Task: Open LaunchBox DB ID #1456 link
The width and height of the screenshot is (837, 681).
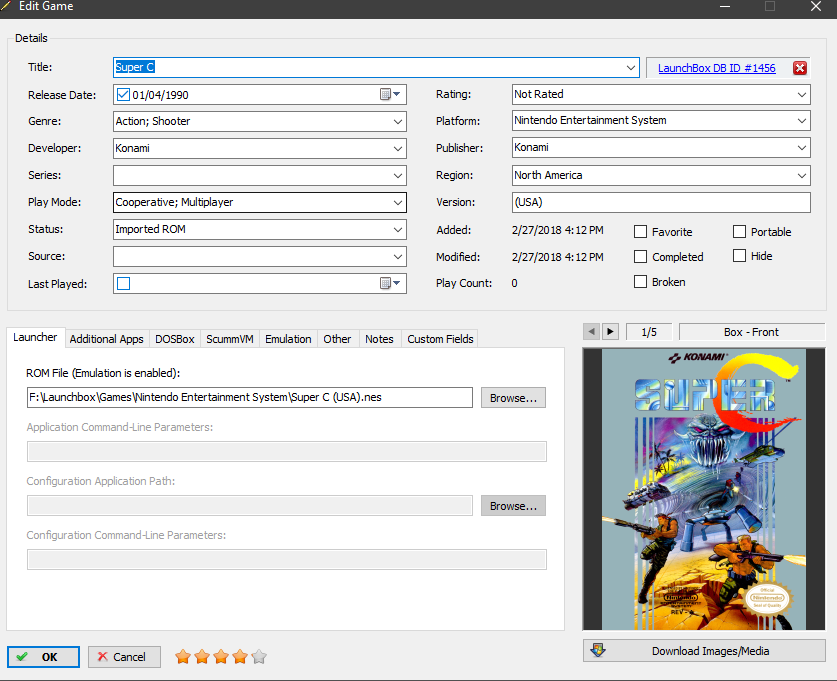Action: [716, 68]
